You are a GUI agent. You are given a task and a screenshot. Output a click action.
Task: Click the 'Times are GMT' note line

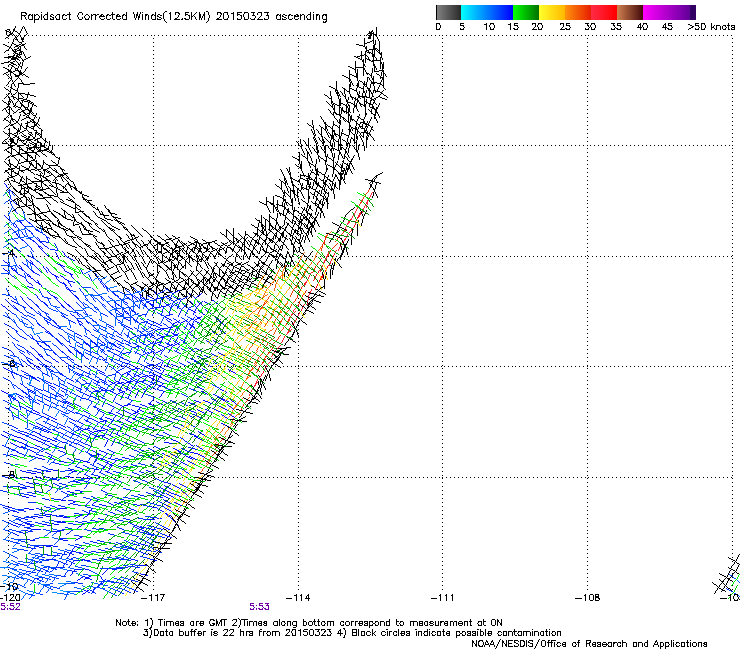(309, 623)
